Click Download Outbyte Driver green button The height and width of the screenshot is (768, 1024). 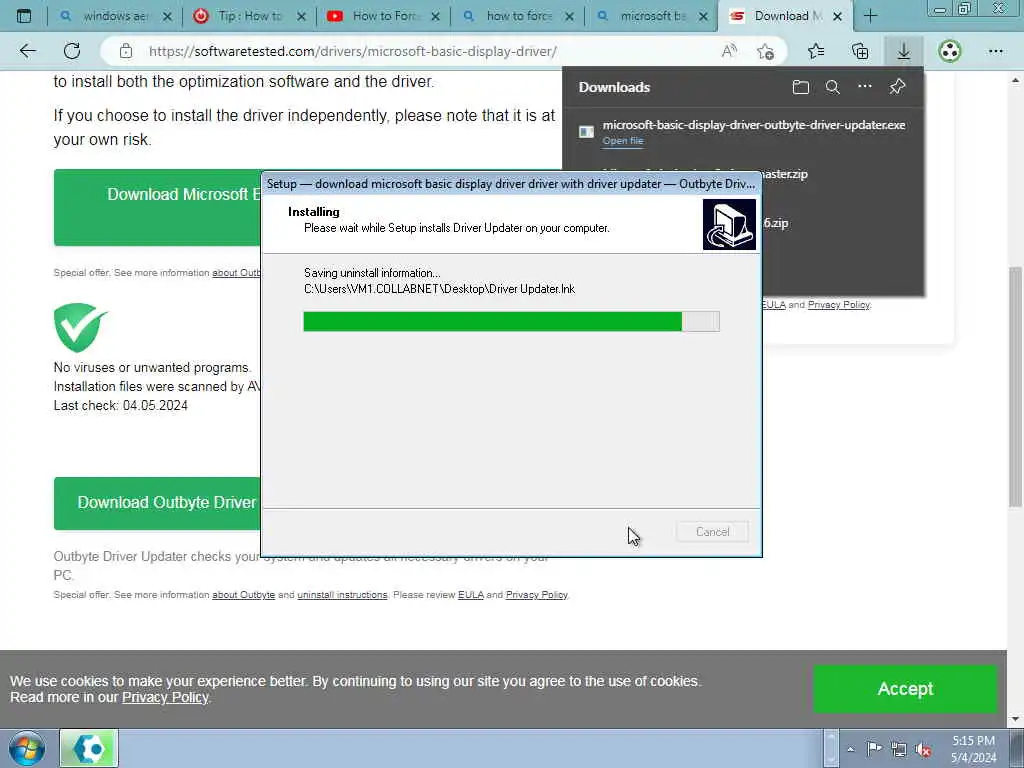point(157,503)
